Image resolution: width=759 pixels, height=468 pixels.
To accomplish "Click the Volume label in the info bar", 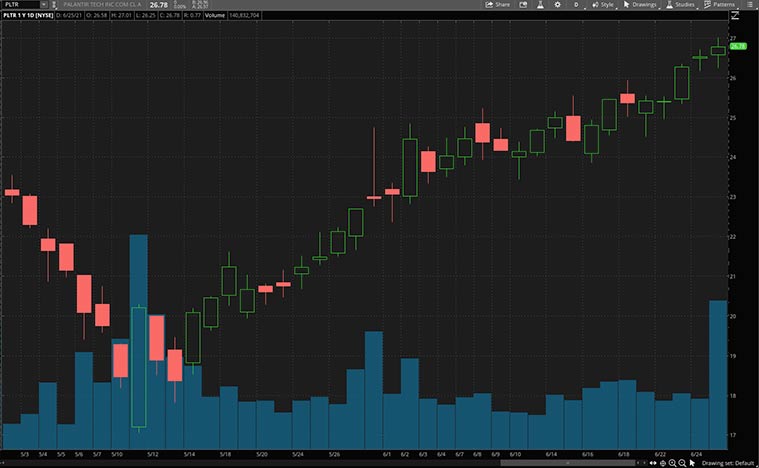I will [214, 15].
